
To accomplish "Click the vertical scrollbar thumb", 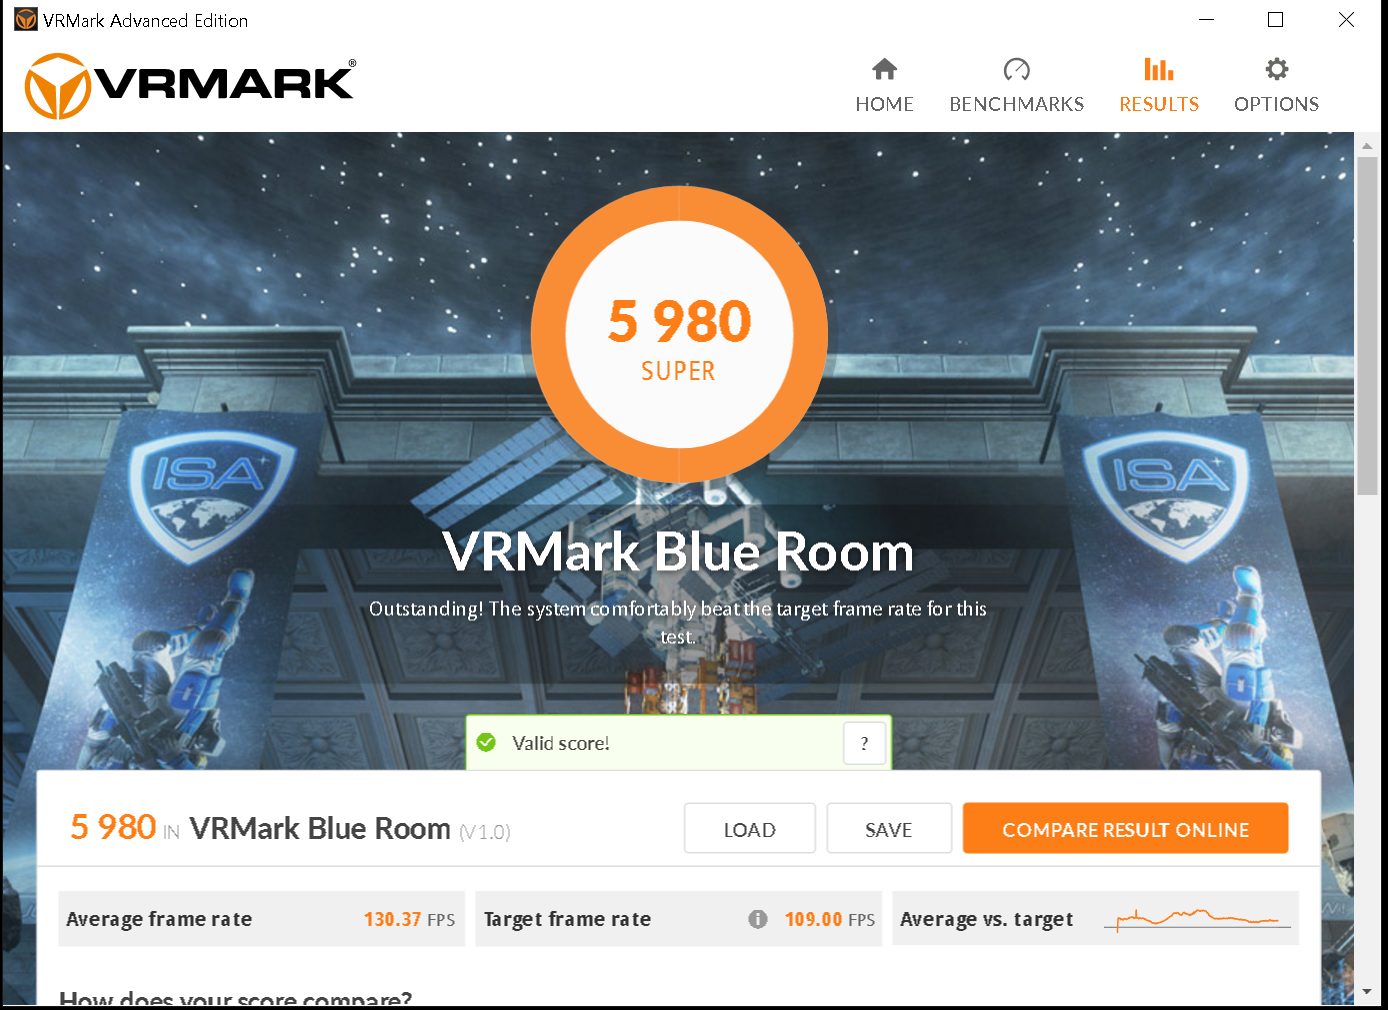I will (x=1367, y=326).
